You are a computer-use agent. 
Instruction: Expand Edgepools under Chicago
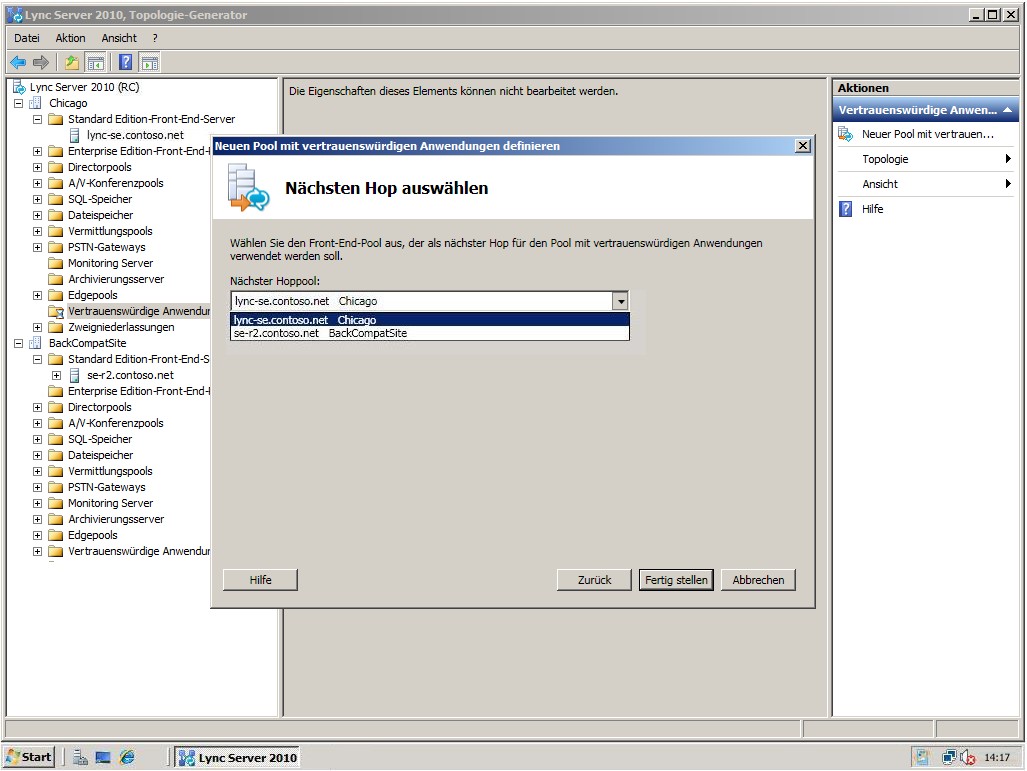[x=37, y=295]
